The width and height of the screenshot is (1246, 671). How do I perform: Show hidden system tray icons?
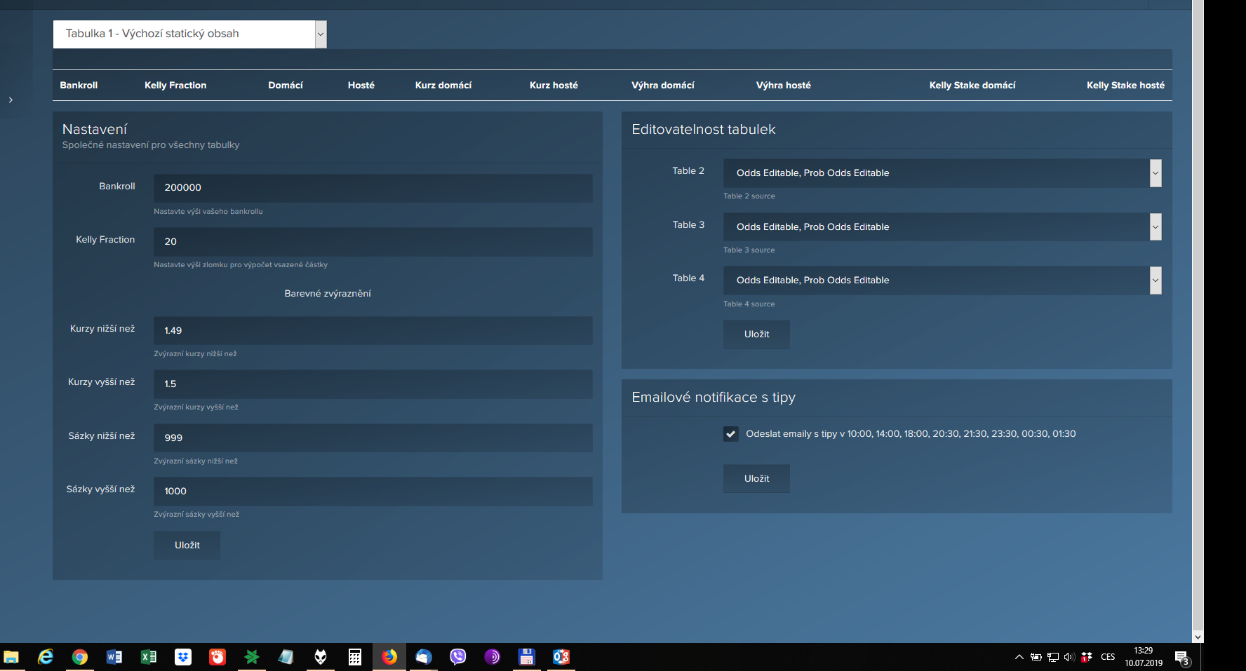click(x=1019, y=657)
